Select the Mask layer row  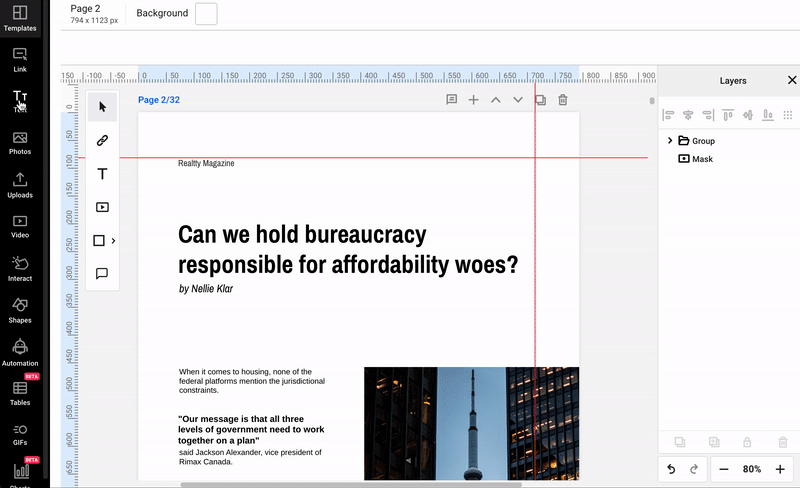729,159
